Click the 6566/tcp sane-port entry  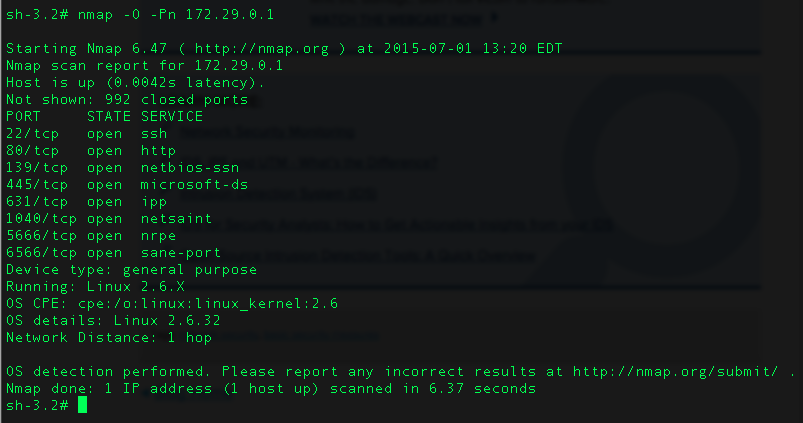click(x=113, y=252)
